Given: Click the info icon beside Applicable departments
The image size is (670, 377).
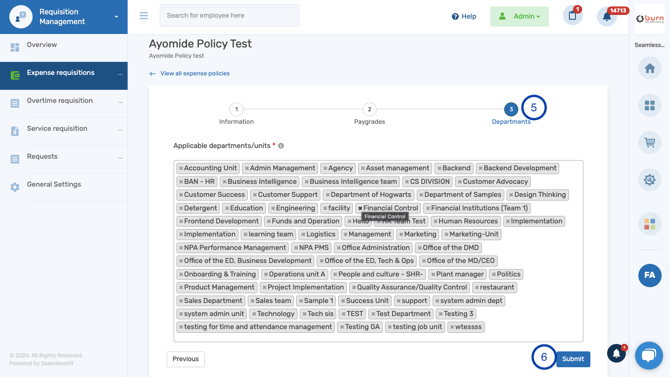Looking at the screenshot, I should [281, 146].
